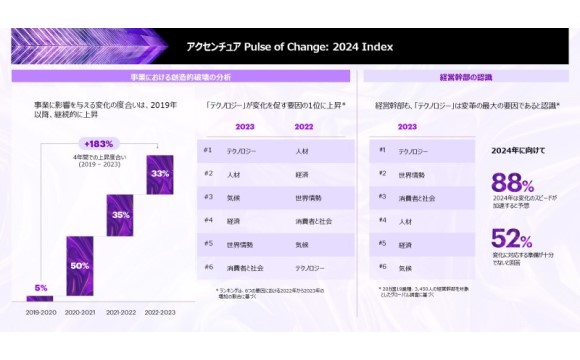Click 'テクノロジー' ranked #1 in the executives table

[413, 151]
